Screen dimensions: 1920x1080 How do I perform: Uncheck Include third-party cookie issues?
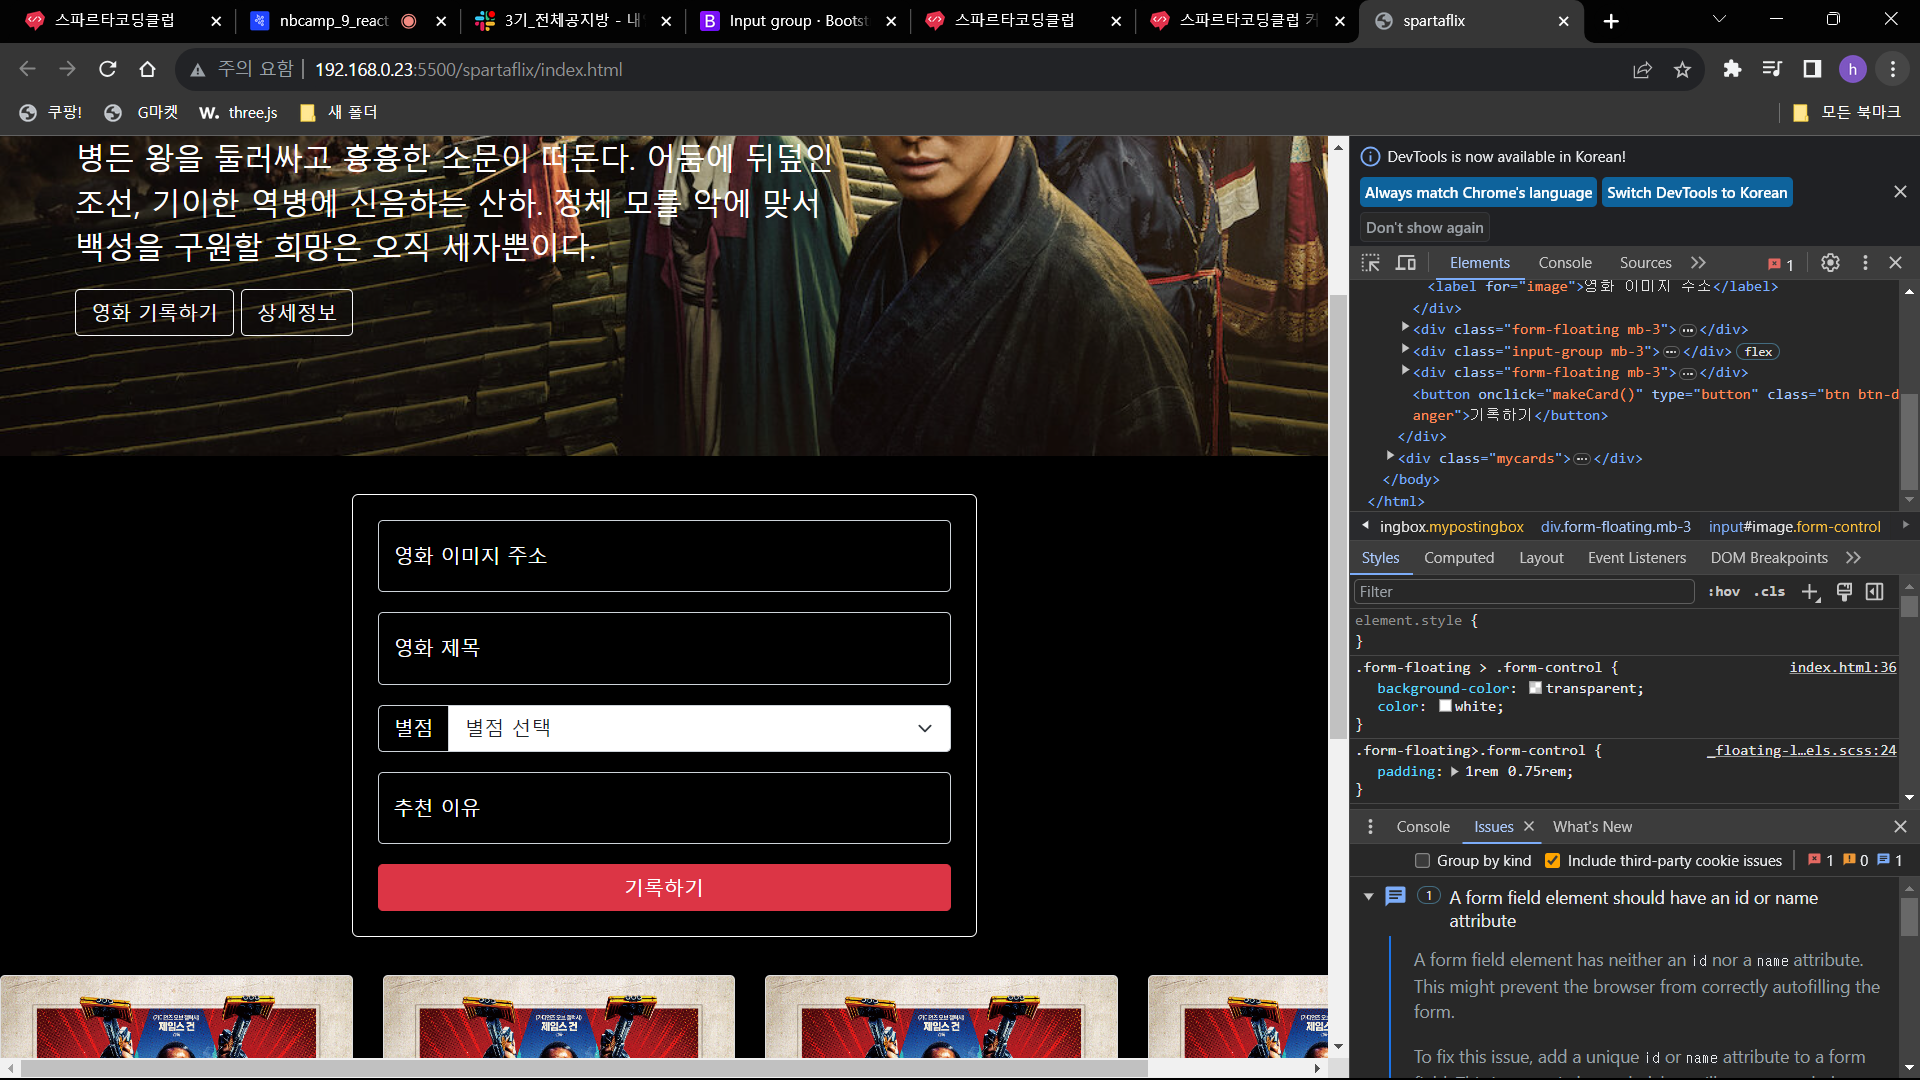pos(1552,861)
